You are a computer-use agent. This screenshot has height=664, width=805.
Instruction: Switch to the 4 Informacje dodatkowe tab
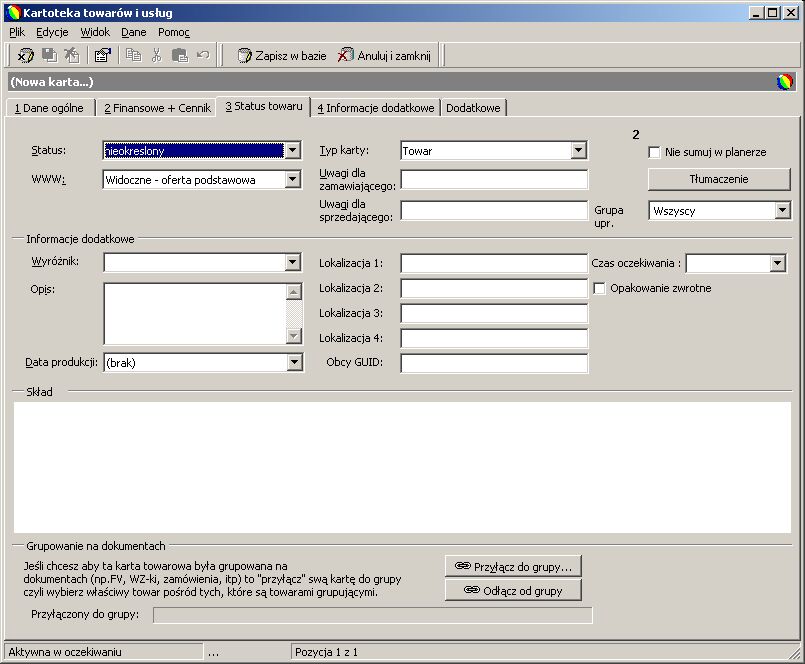tap(375, 108)
